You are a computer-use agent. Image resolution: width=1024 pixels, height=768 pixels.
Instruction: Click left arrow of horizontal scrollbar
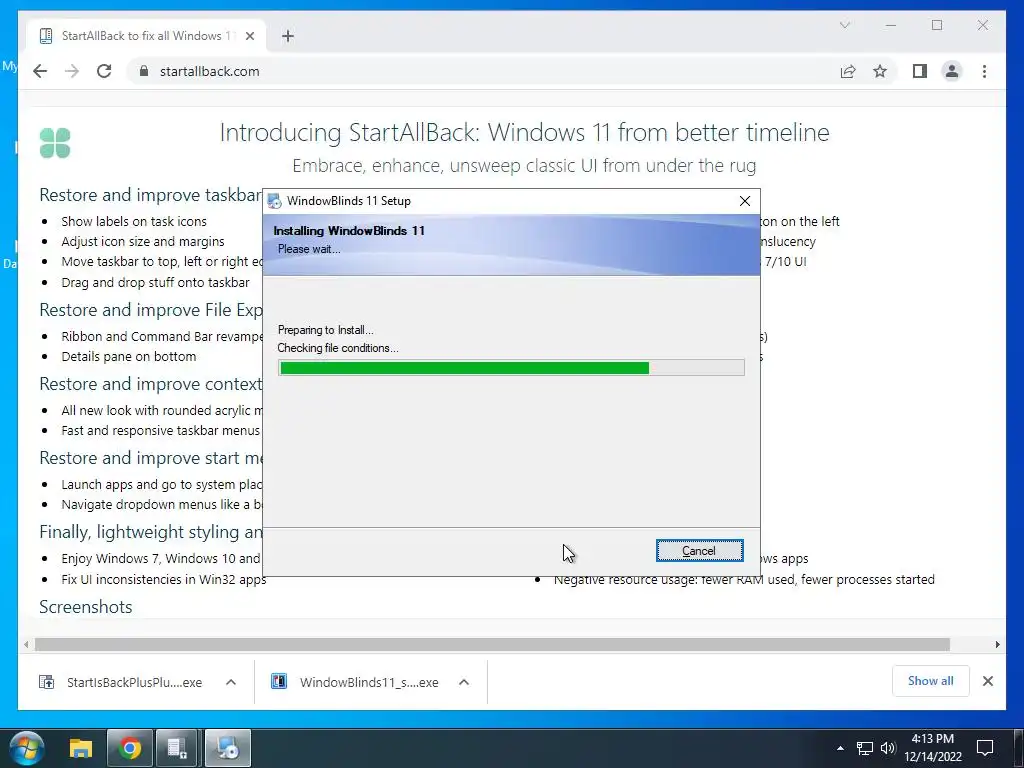point(26,645)
